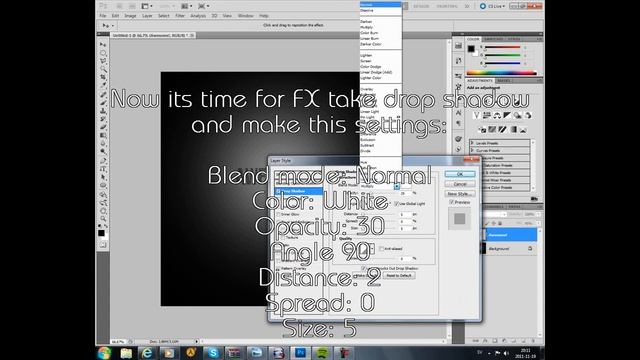Click the Reset to Default button

pyautogui.click(x=399, y=276)
